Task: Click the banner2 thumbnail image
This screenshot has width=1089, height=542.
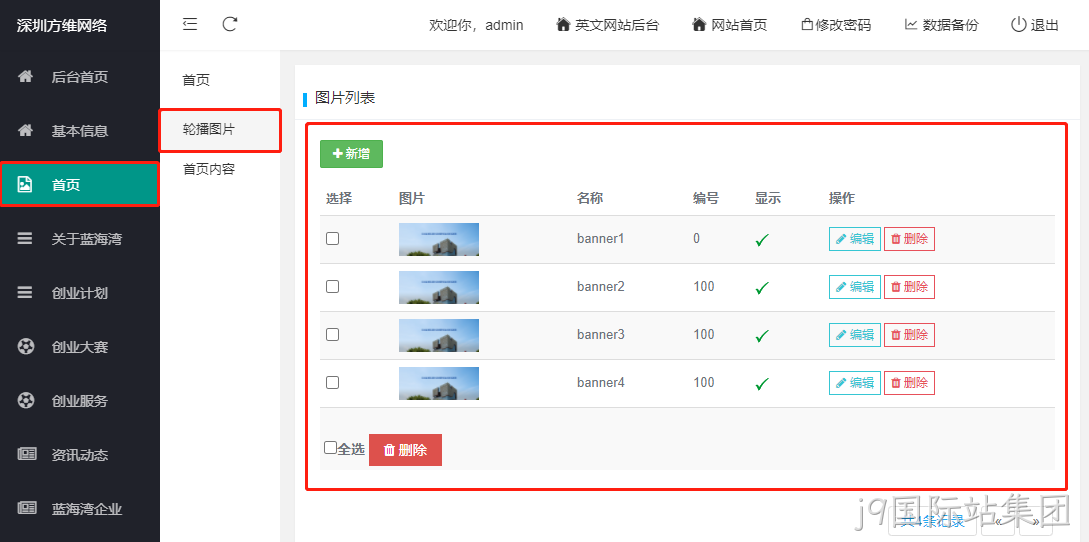Action: tap(439, 287)
